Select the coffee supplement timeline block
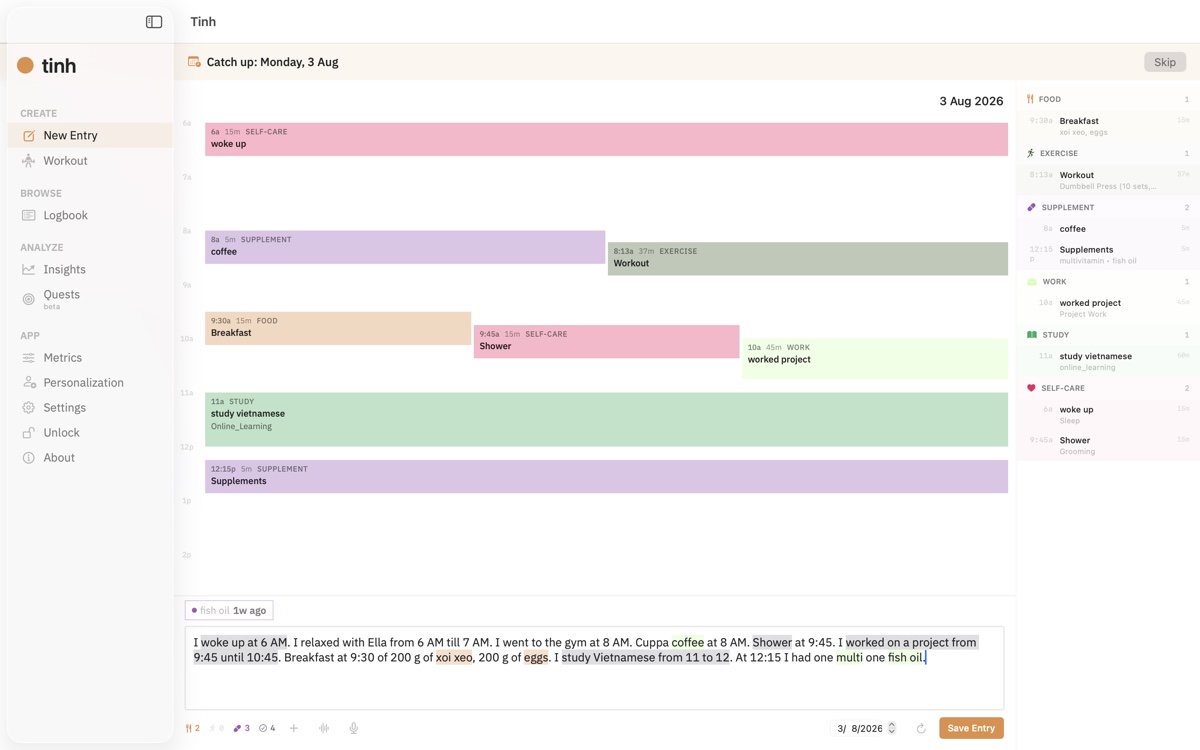 pos(405,247)
